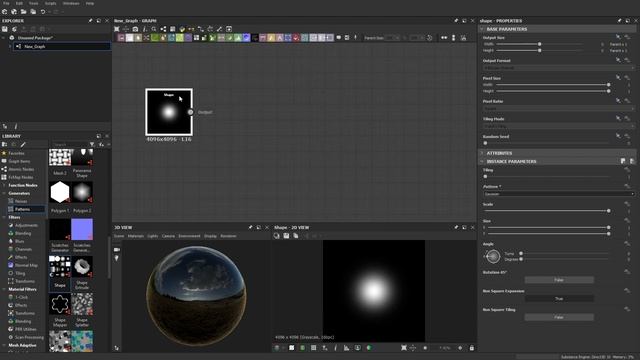Click the red node icon in the atomic nodes toolbar

(296, 38)
